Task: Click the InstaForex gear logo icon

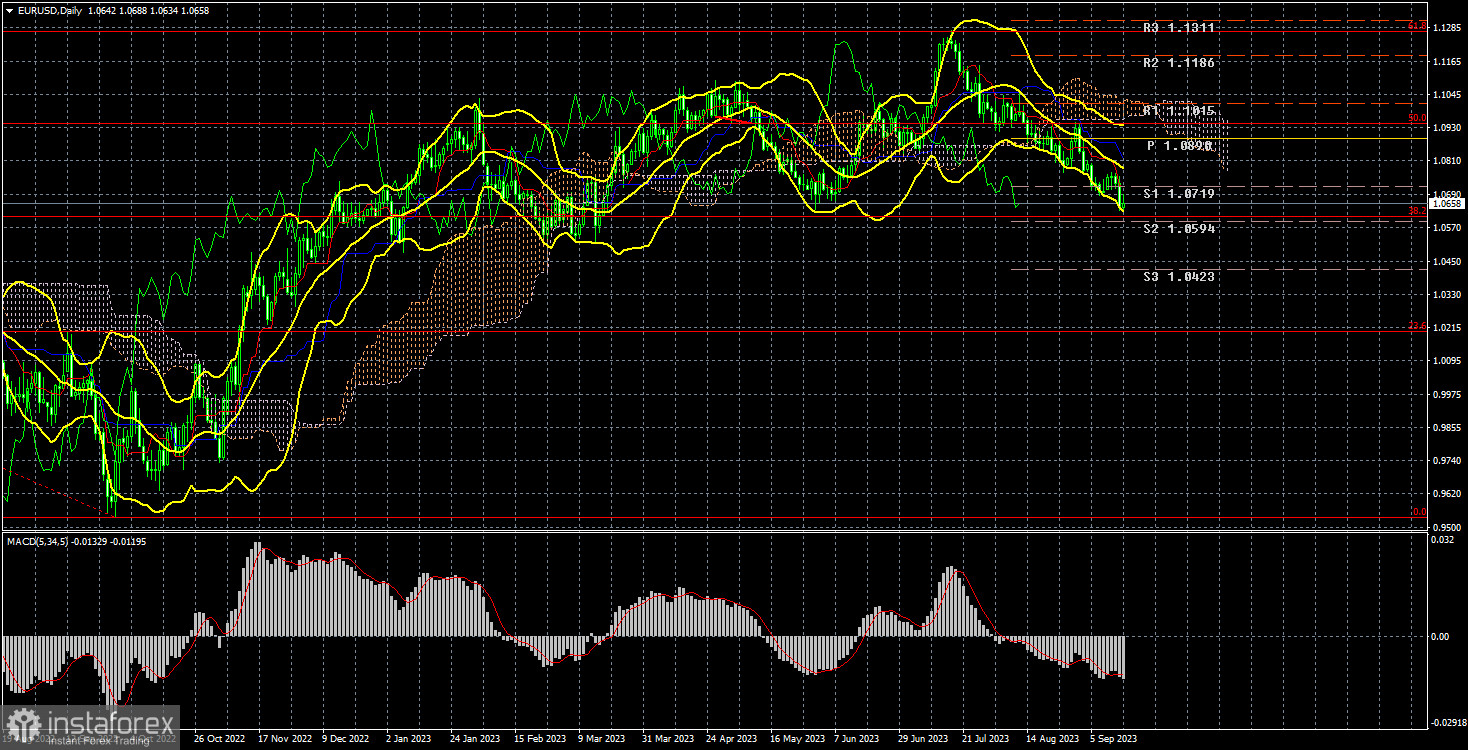Action: coord(22,723)
